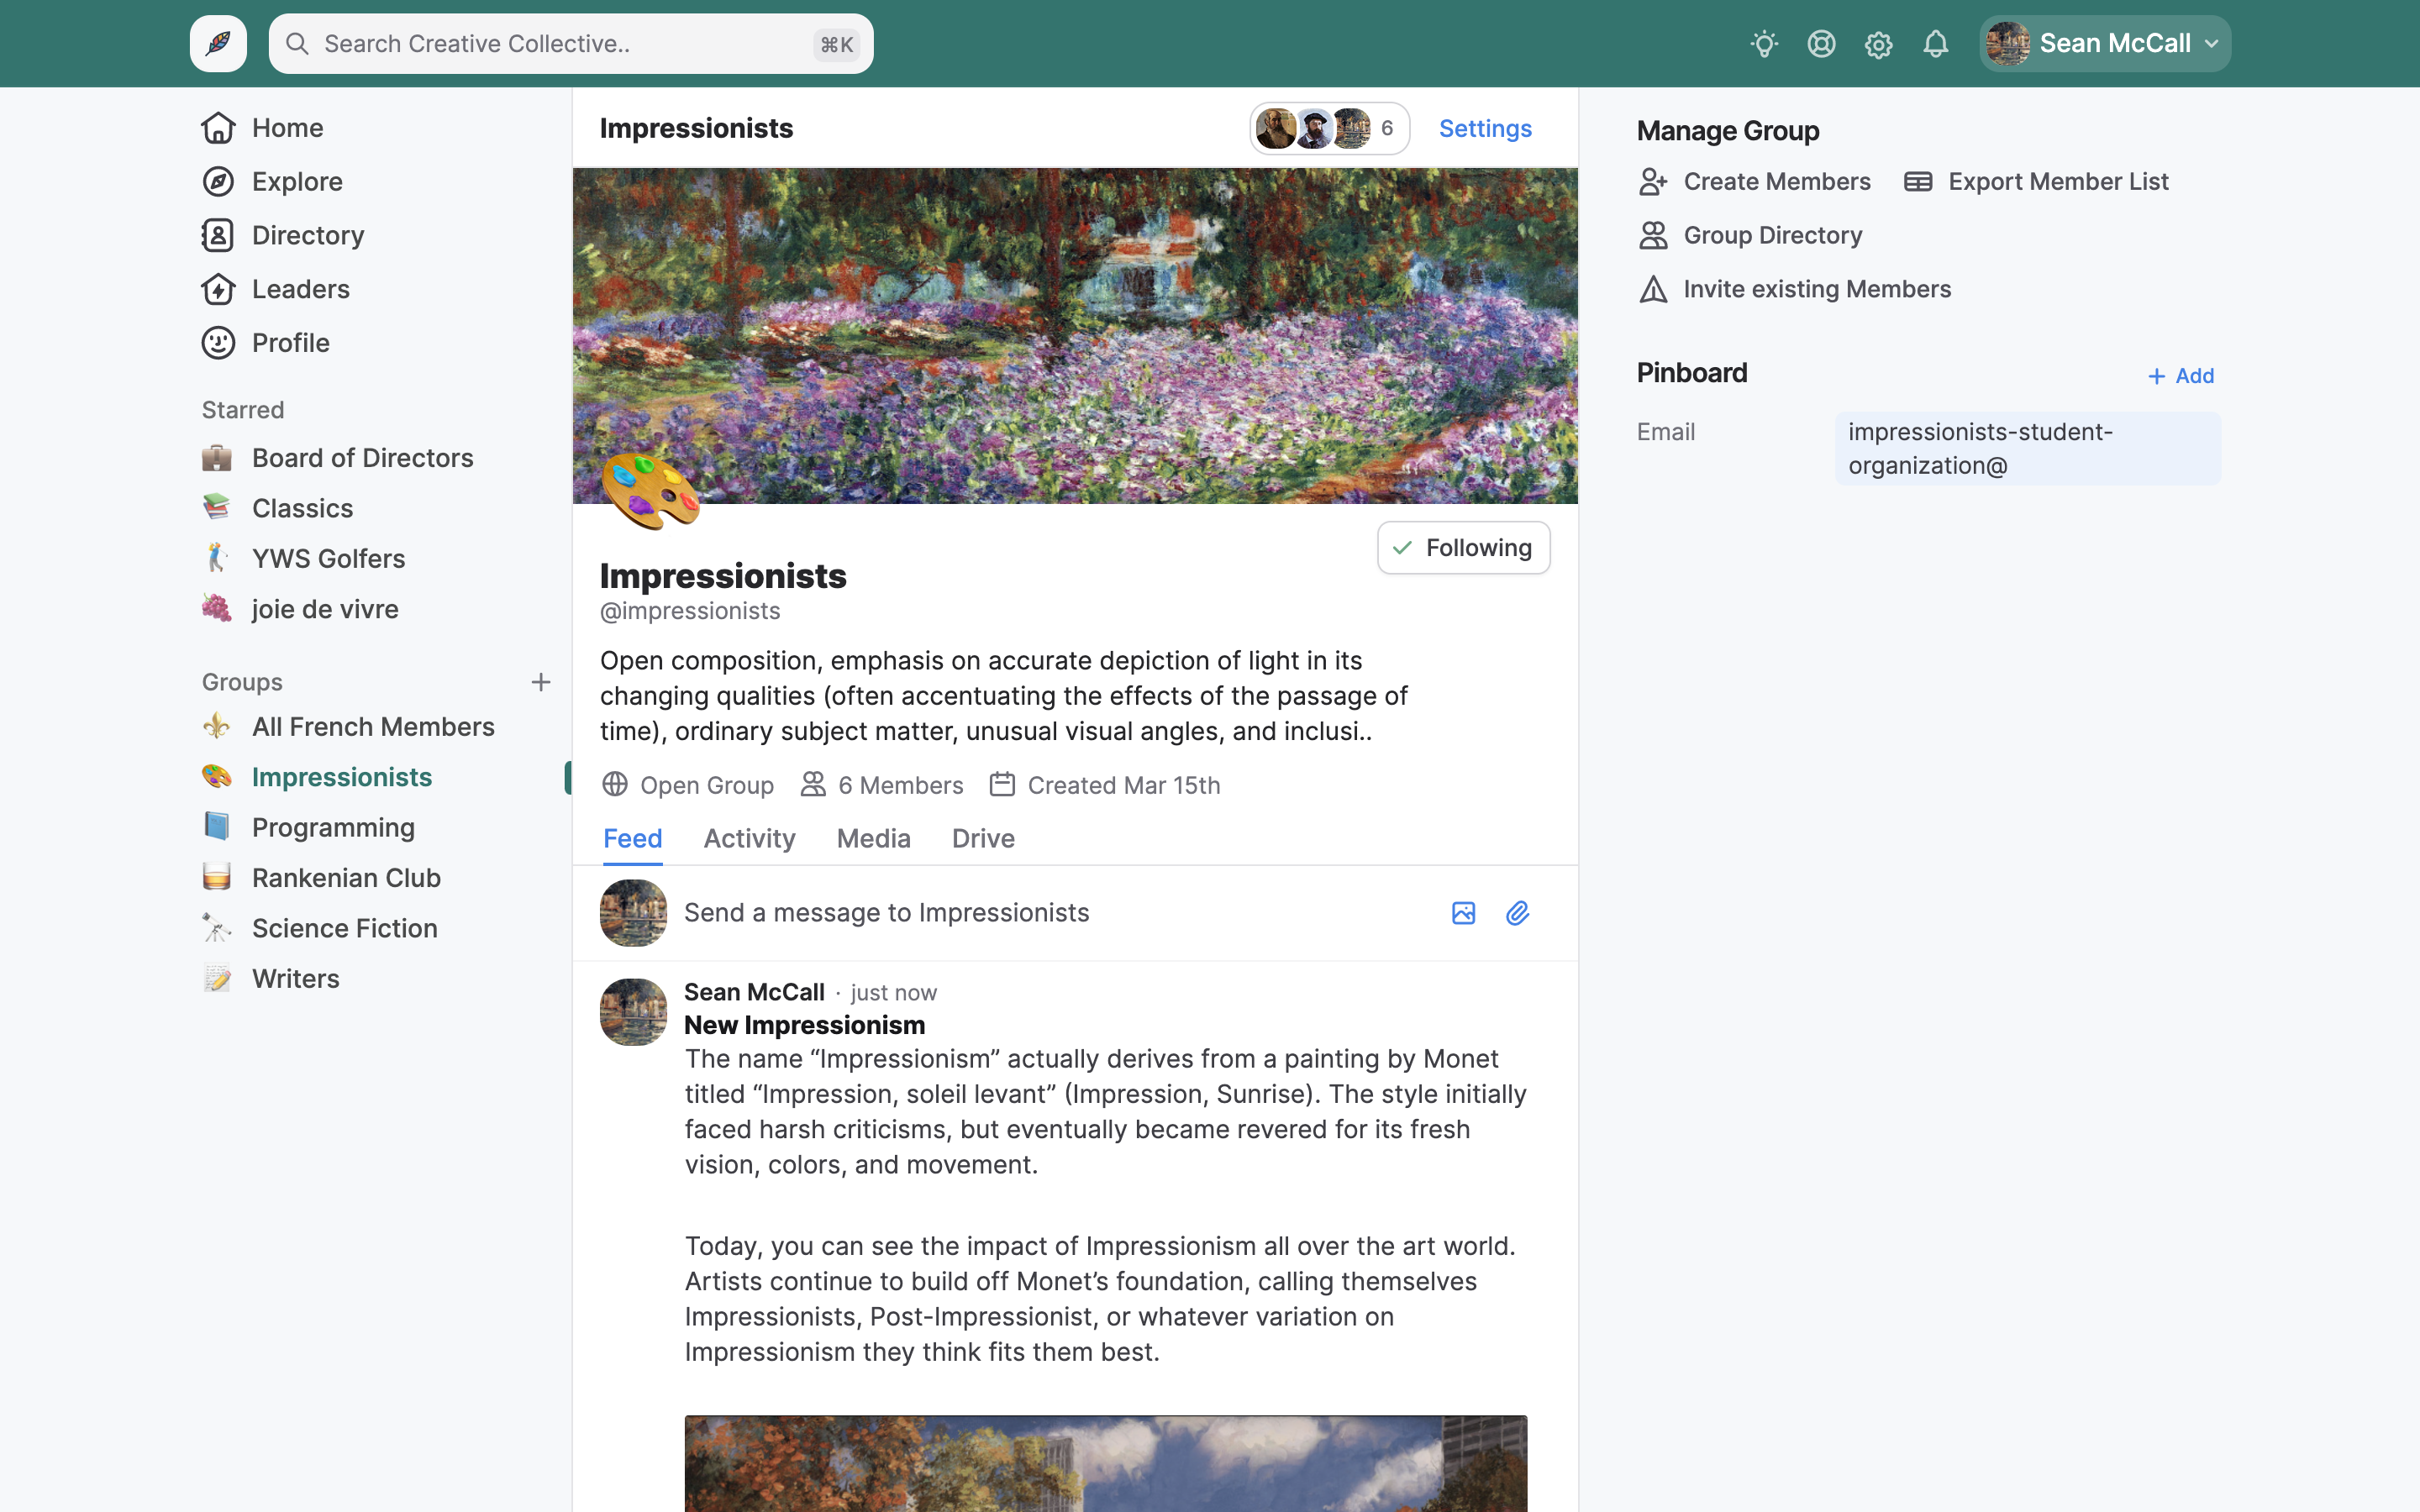
Task: Click the image upload icon in composer
Action: (x=1463, y=913)
